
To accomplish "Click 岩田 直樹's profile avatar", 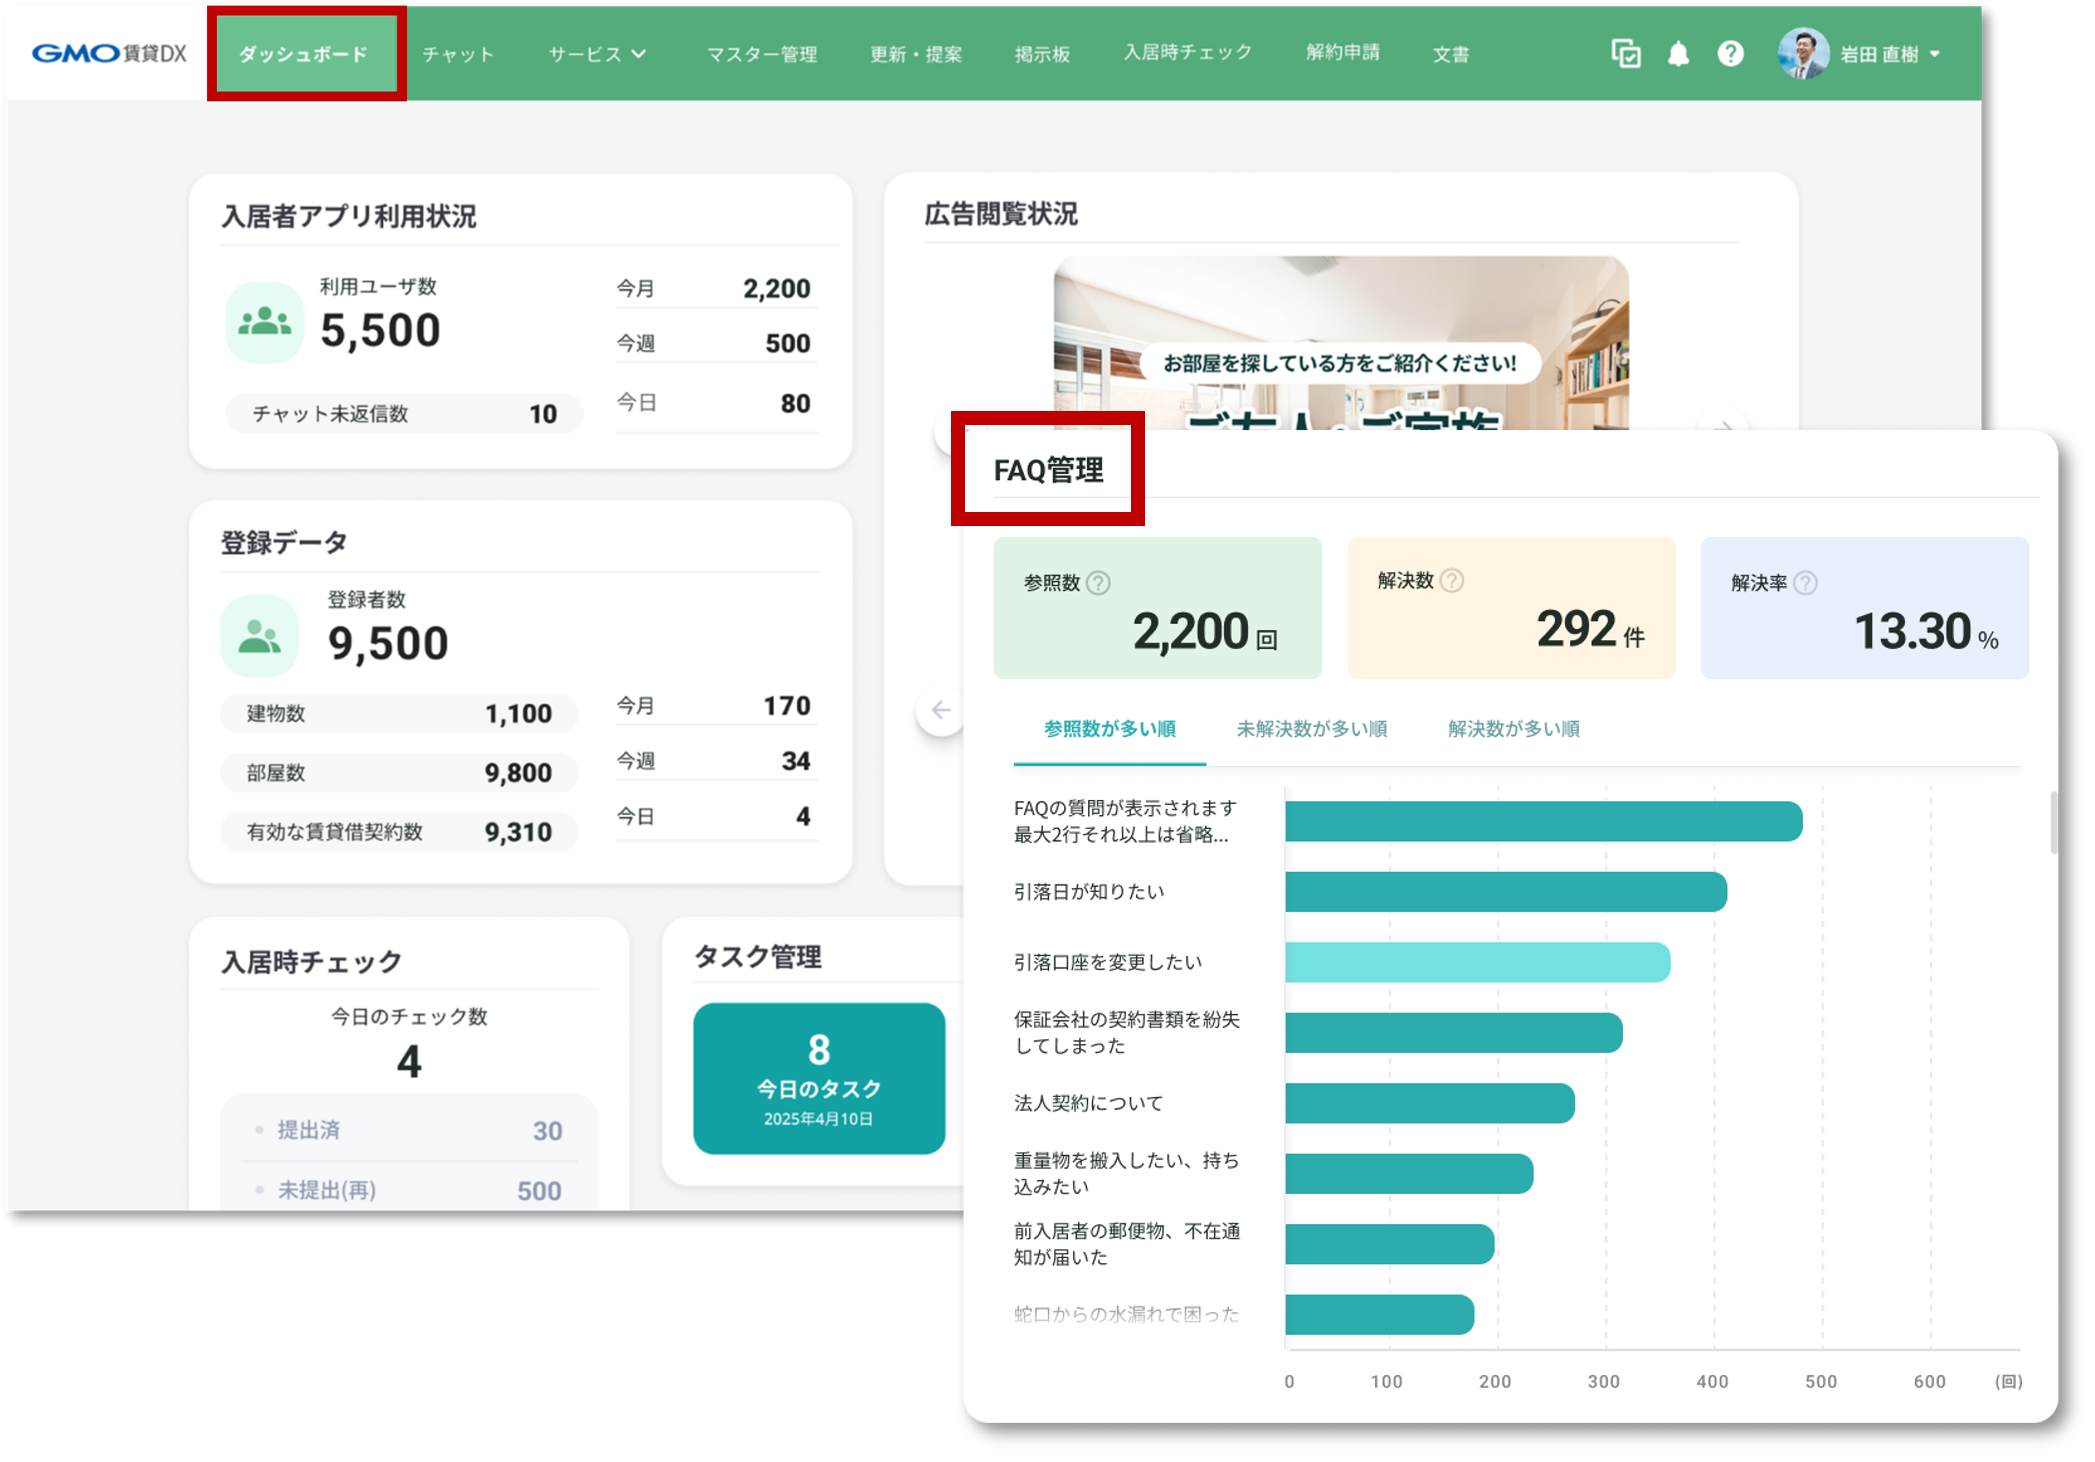I will tap(1805, 52).
